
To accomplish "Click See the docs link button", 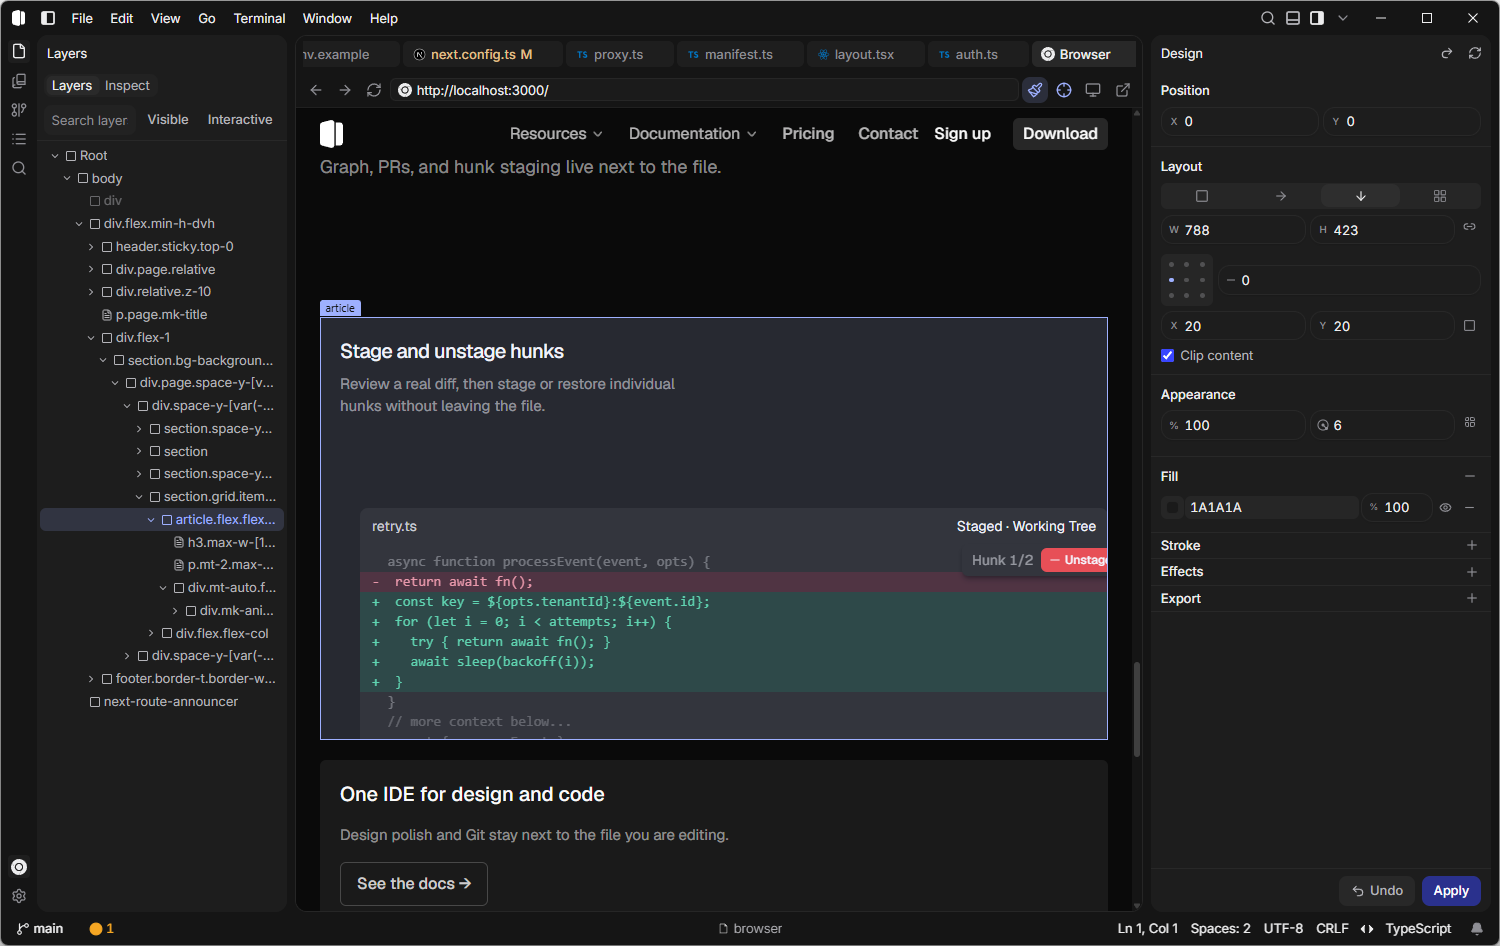I will [414, 884].
